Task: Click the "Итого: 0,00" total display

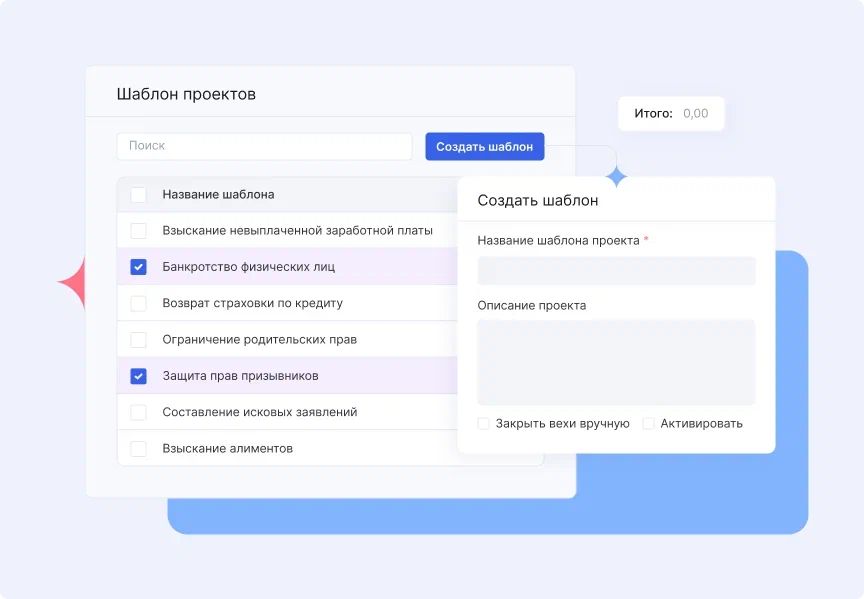Action: coord(671,113)
